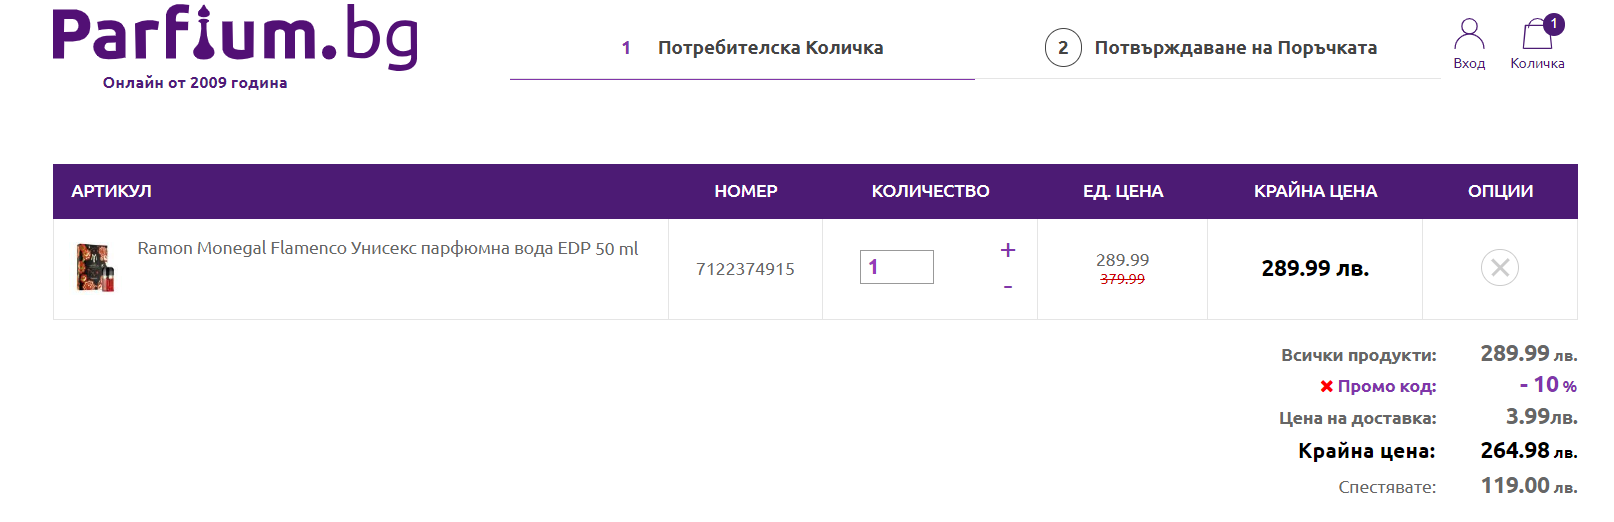Remove the promo code with the red X
This screenshot has width=1614, height=522.
click(1326, 386)
